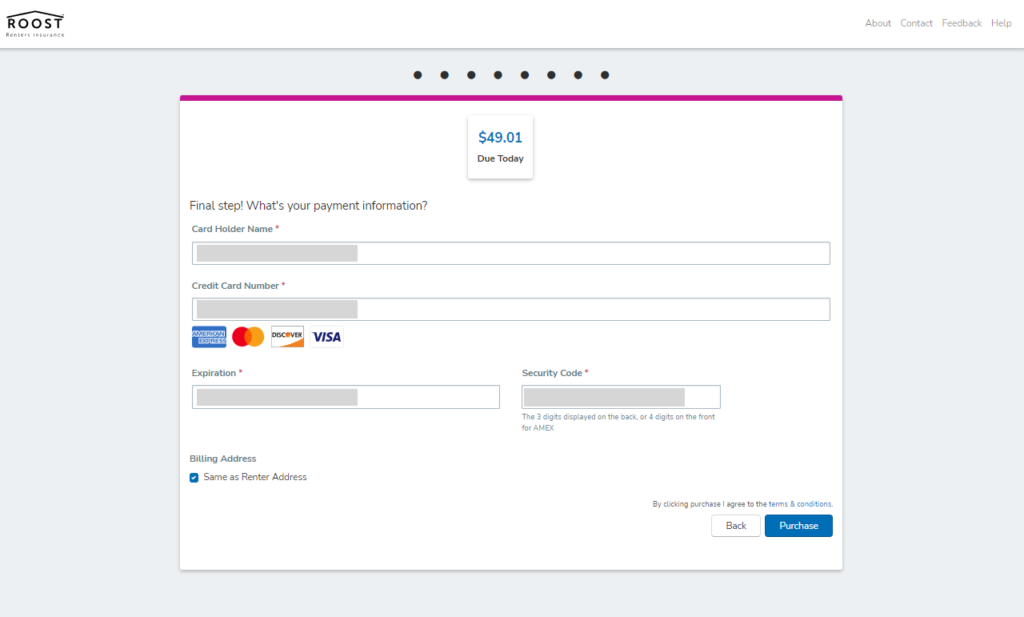The image size is (1024, 617).
Task: Go to the Feedback page
Action: [961, 24]
